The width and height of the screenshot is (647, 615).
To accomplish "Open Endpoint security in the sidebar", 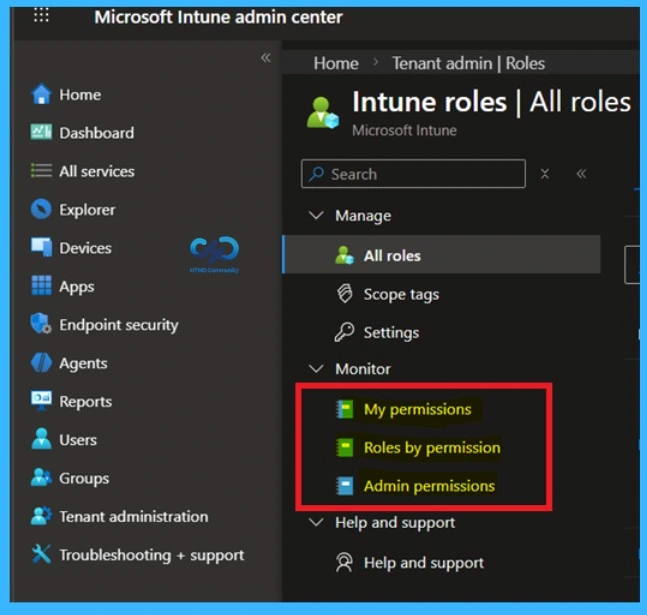I will pos(119,325).
